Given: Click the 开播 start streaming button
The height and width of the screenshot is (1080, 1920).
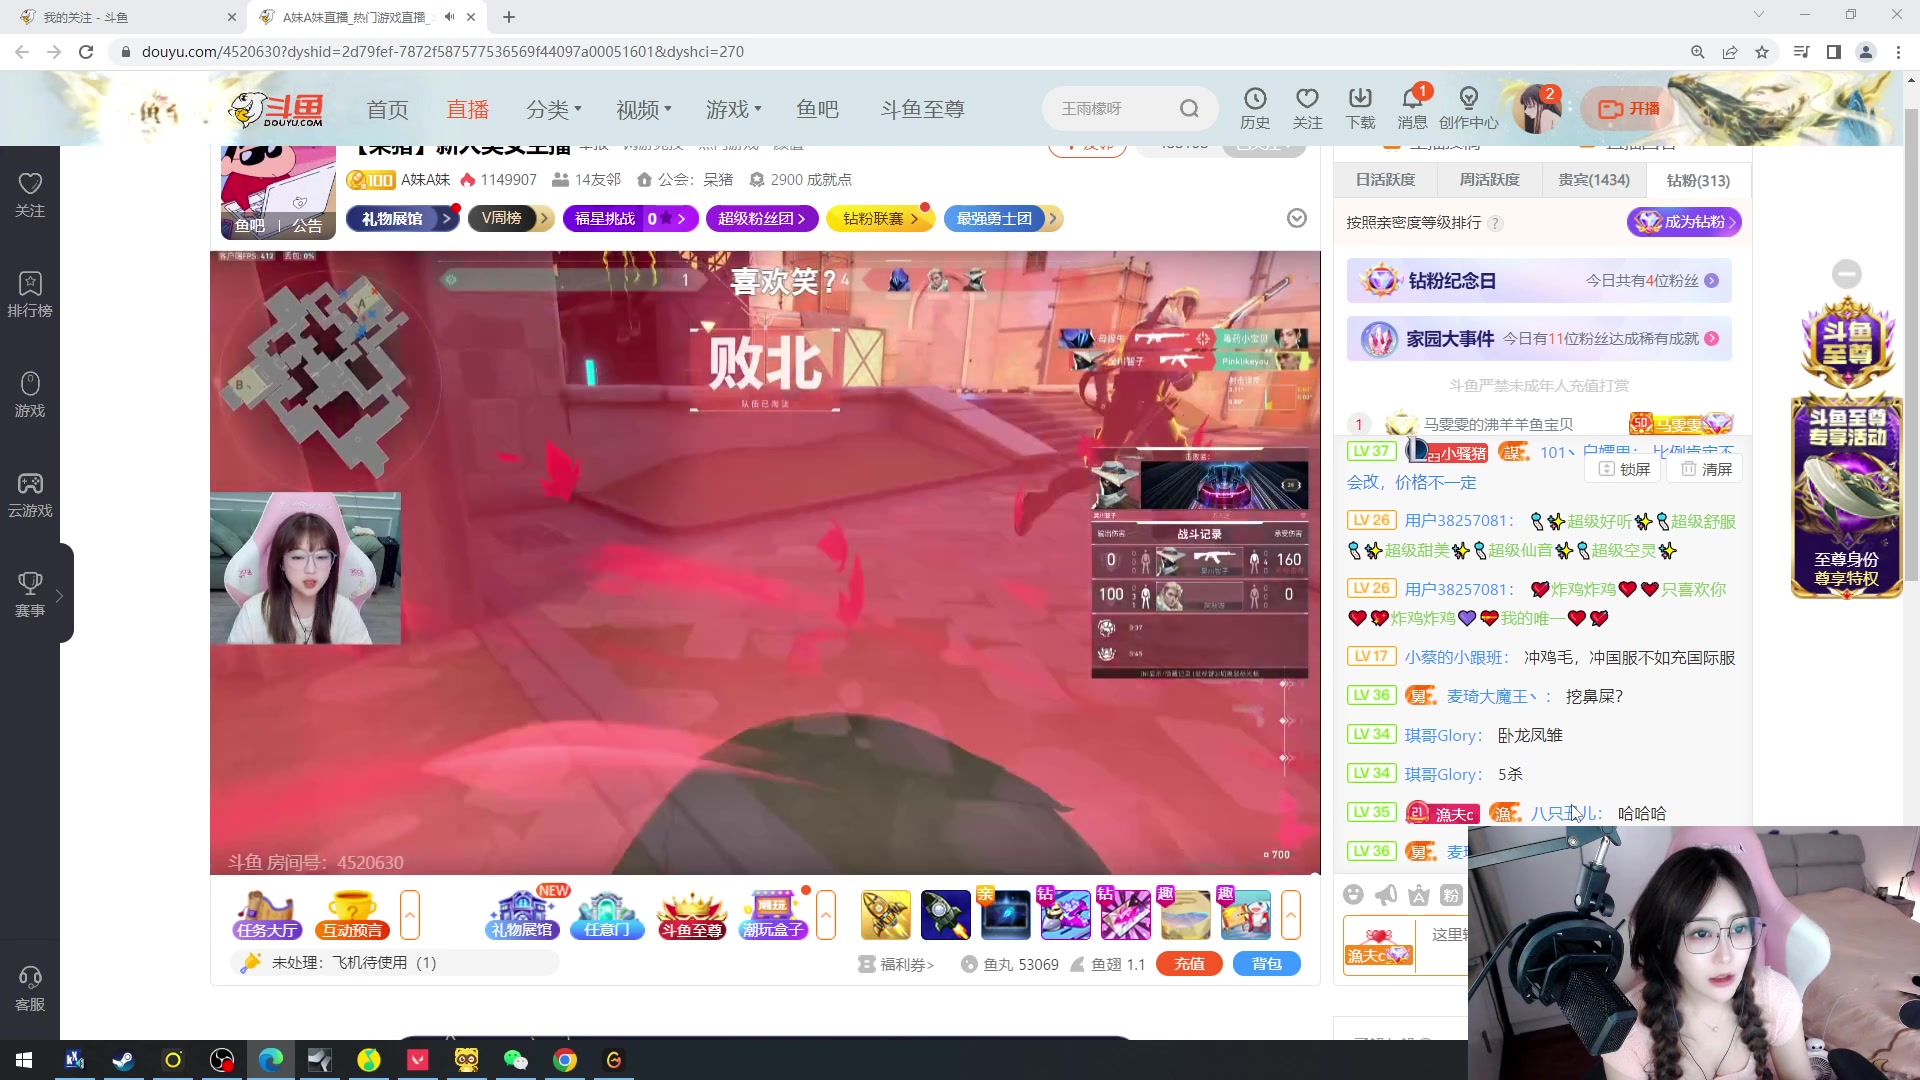Looking at the screenshot, I should [x=1628, y=109].
